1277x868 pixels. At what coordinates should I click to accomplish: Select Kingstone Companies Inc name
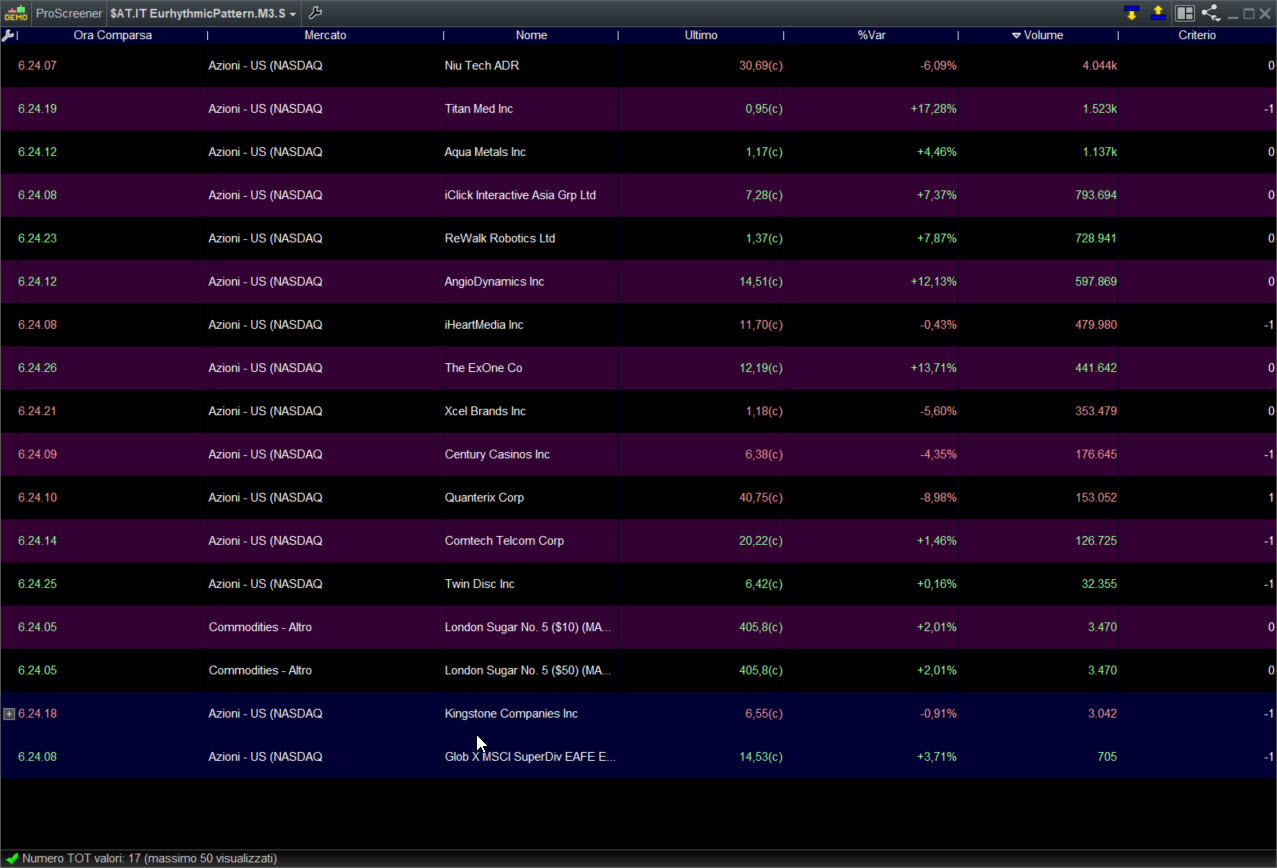coord(511,713)
